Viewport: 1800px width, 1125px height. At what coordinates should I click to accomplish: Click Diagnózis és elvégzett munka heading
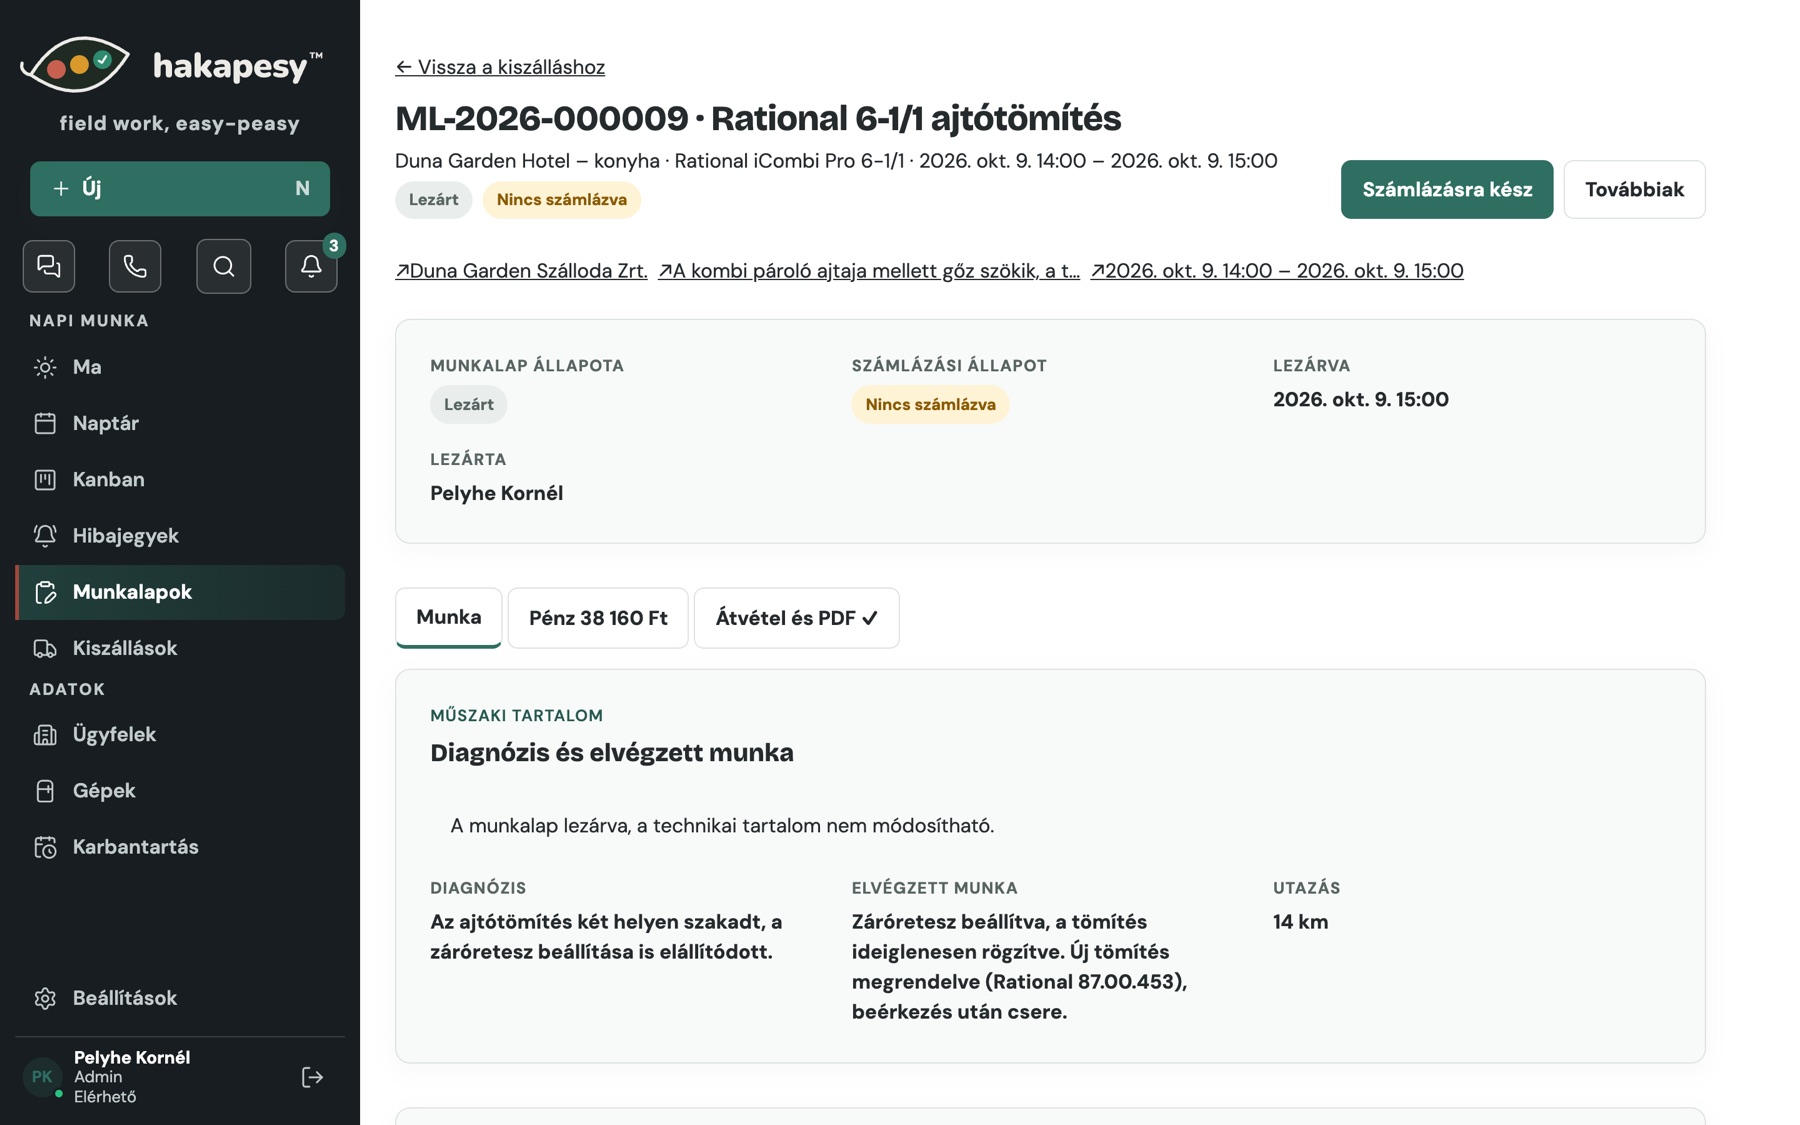(x=612, y=753)
